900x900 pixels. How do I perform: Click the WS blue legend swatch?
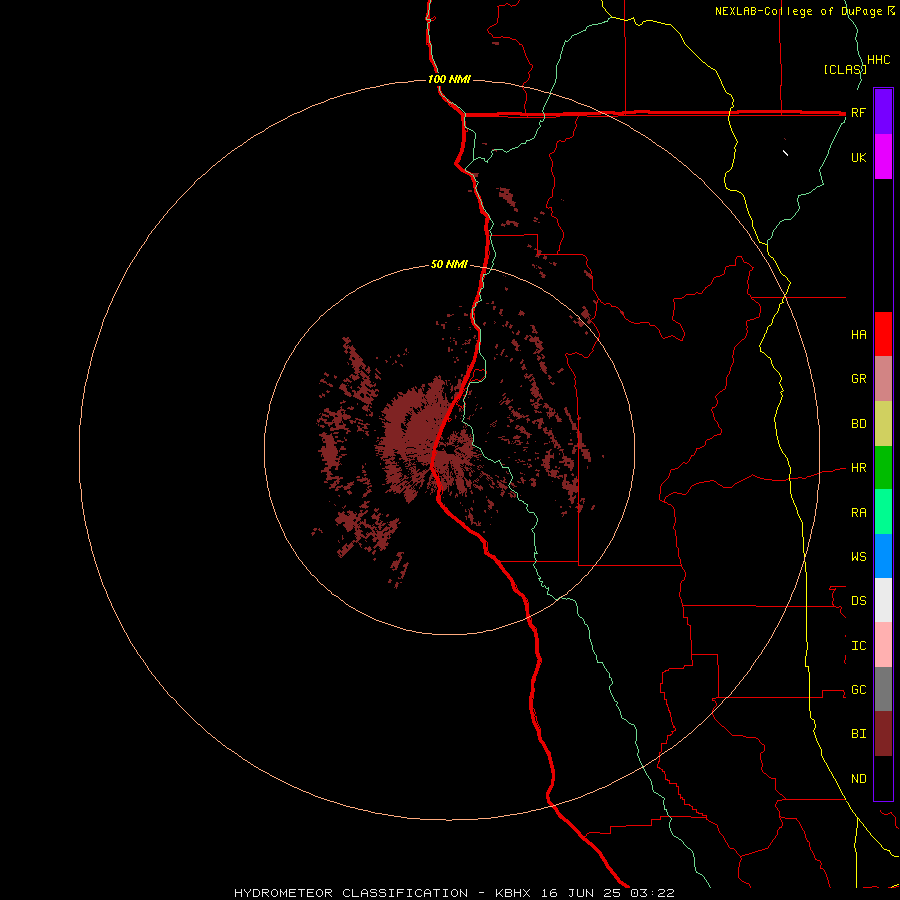point(883,556)
